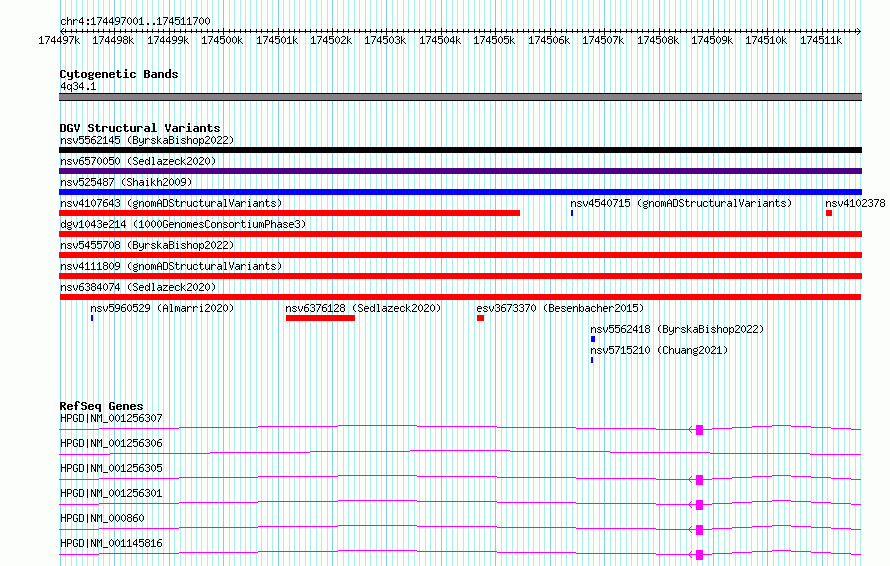The width and height of the screenshot is (890, 566).
Task: Click nsv5715210 (Chuang2021) label
Action: [x=659, y=350]
